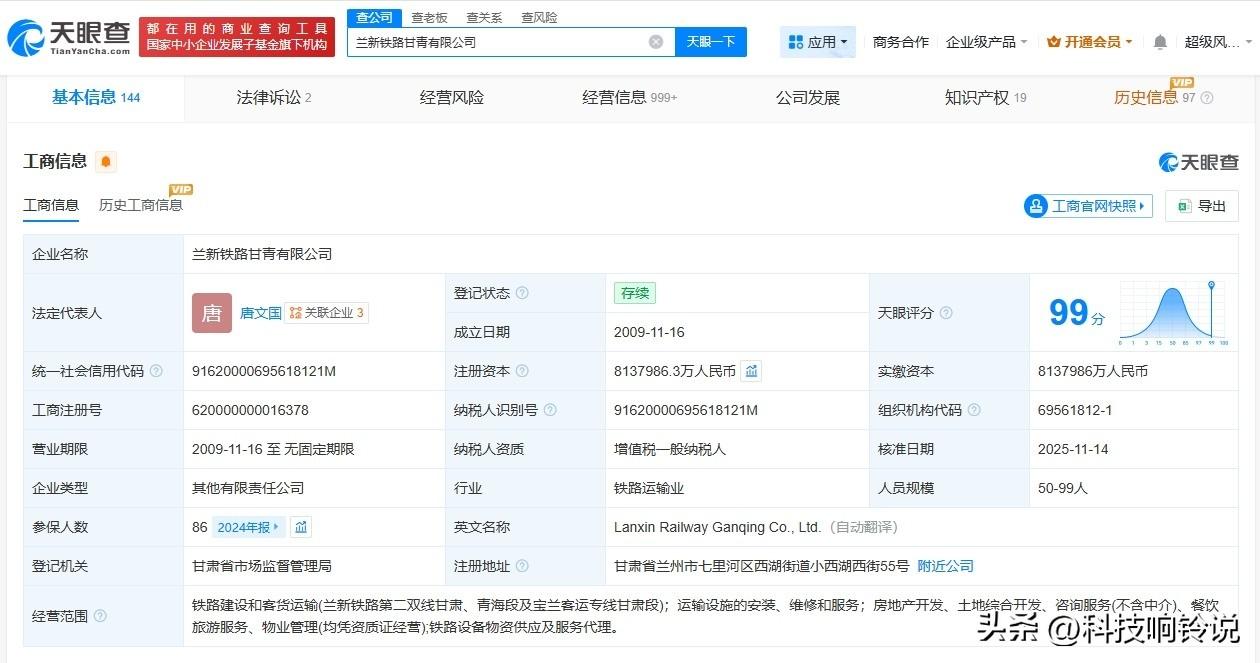
Task: Select paid-in capital 8137986万人民币
Action: click(x=1093, y=371)
